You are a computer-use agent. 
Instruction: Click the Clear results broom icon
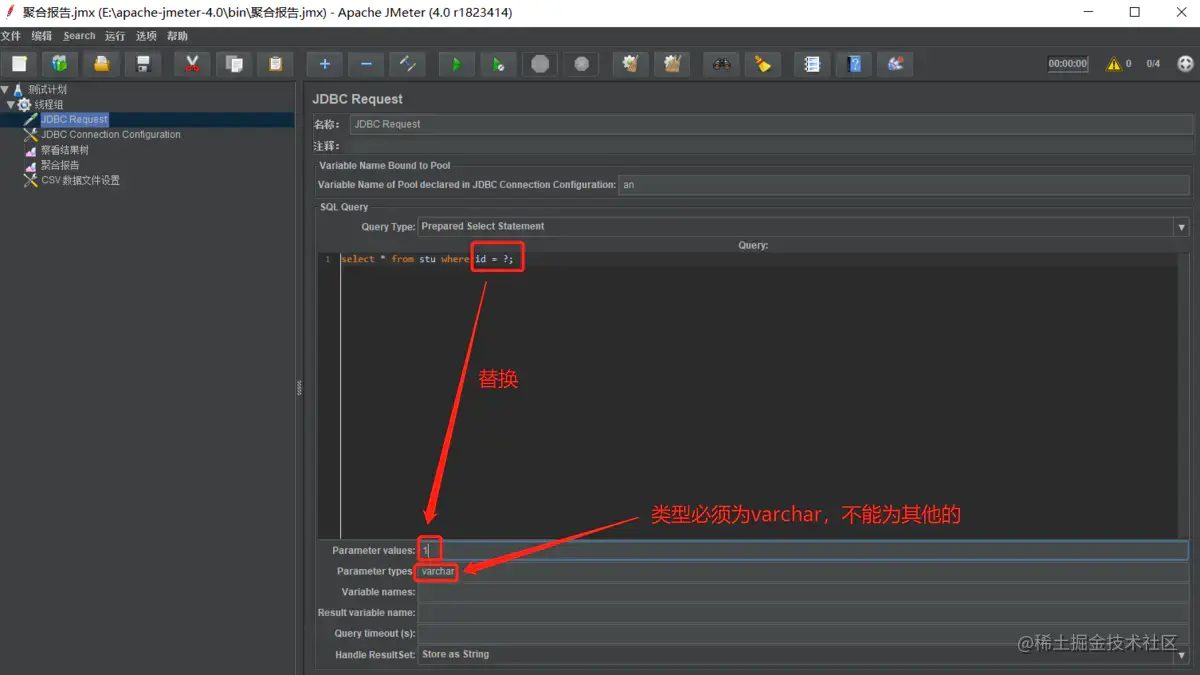coord(630,64)
